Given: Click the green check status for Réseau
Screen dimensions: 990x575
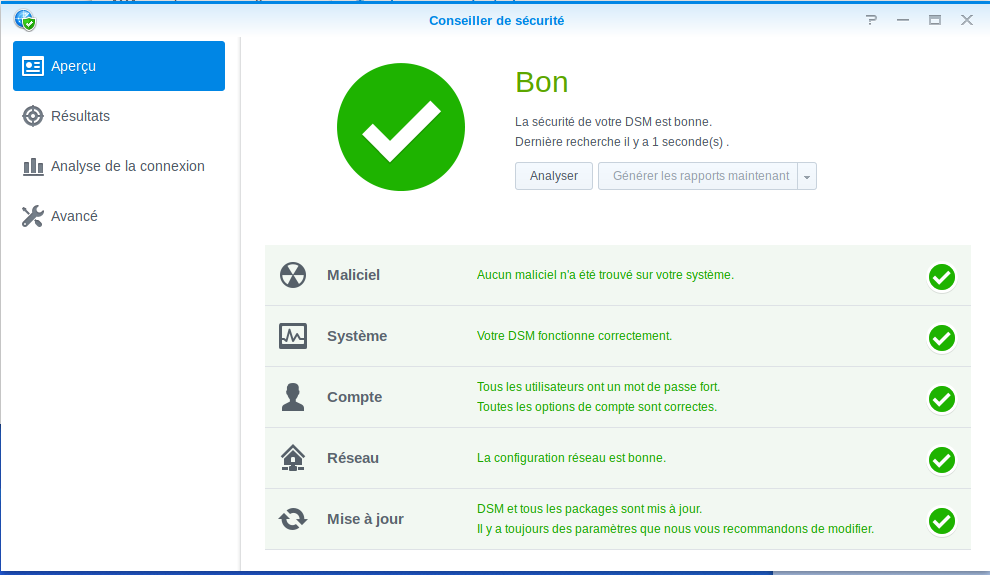Looking at the screenshot, I should (x=941, y=460).
